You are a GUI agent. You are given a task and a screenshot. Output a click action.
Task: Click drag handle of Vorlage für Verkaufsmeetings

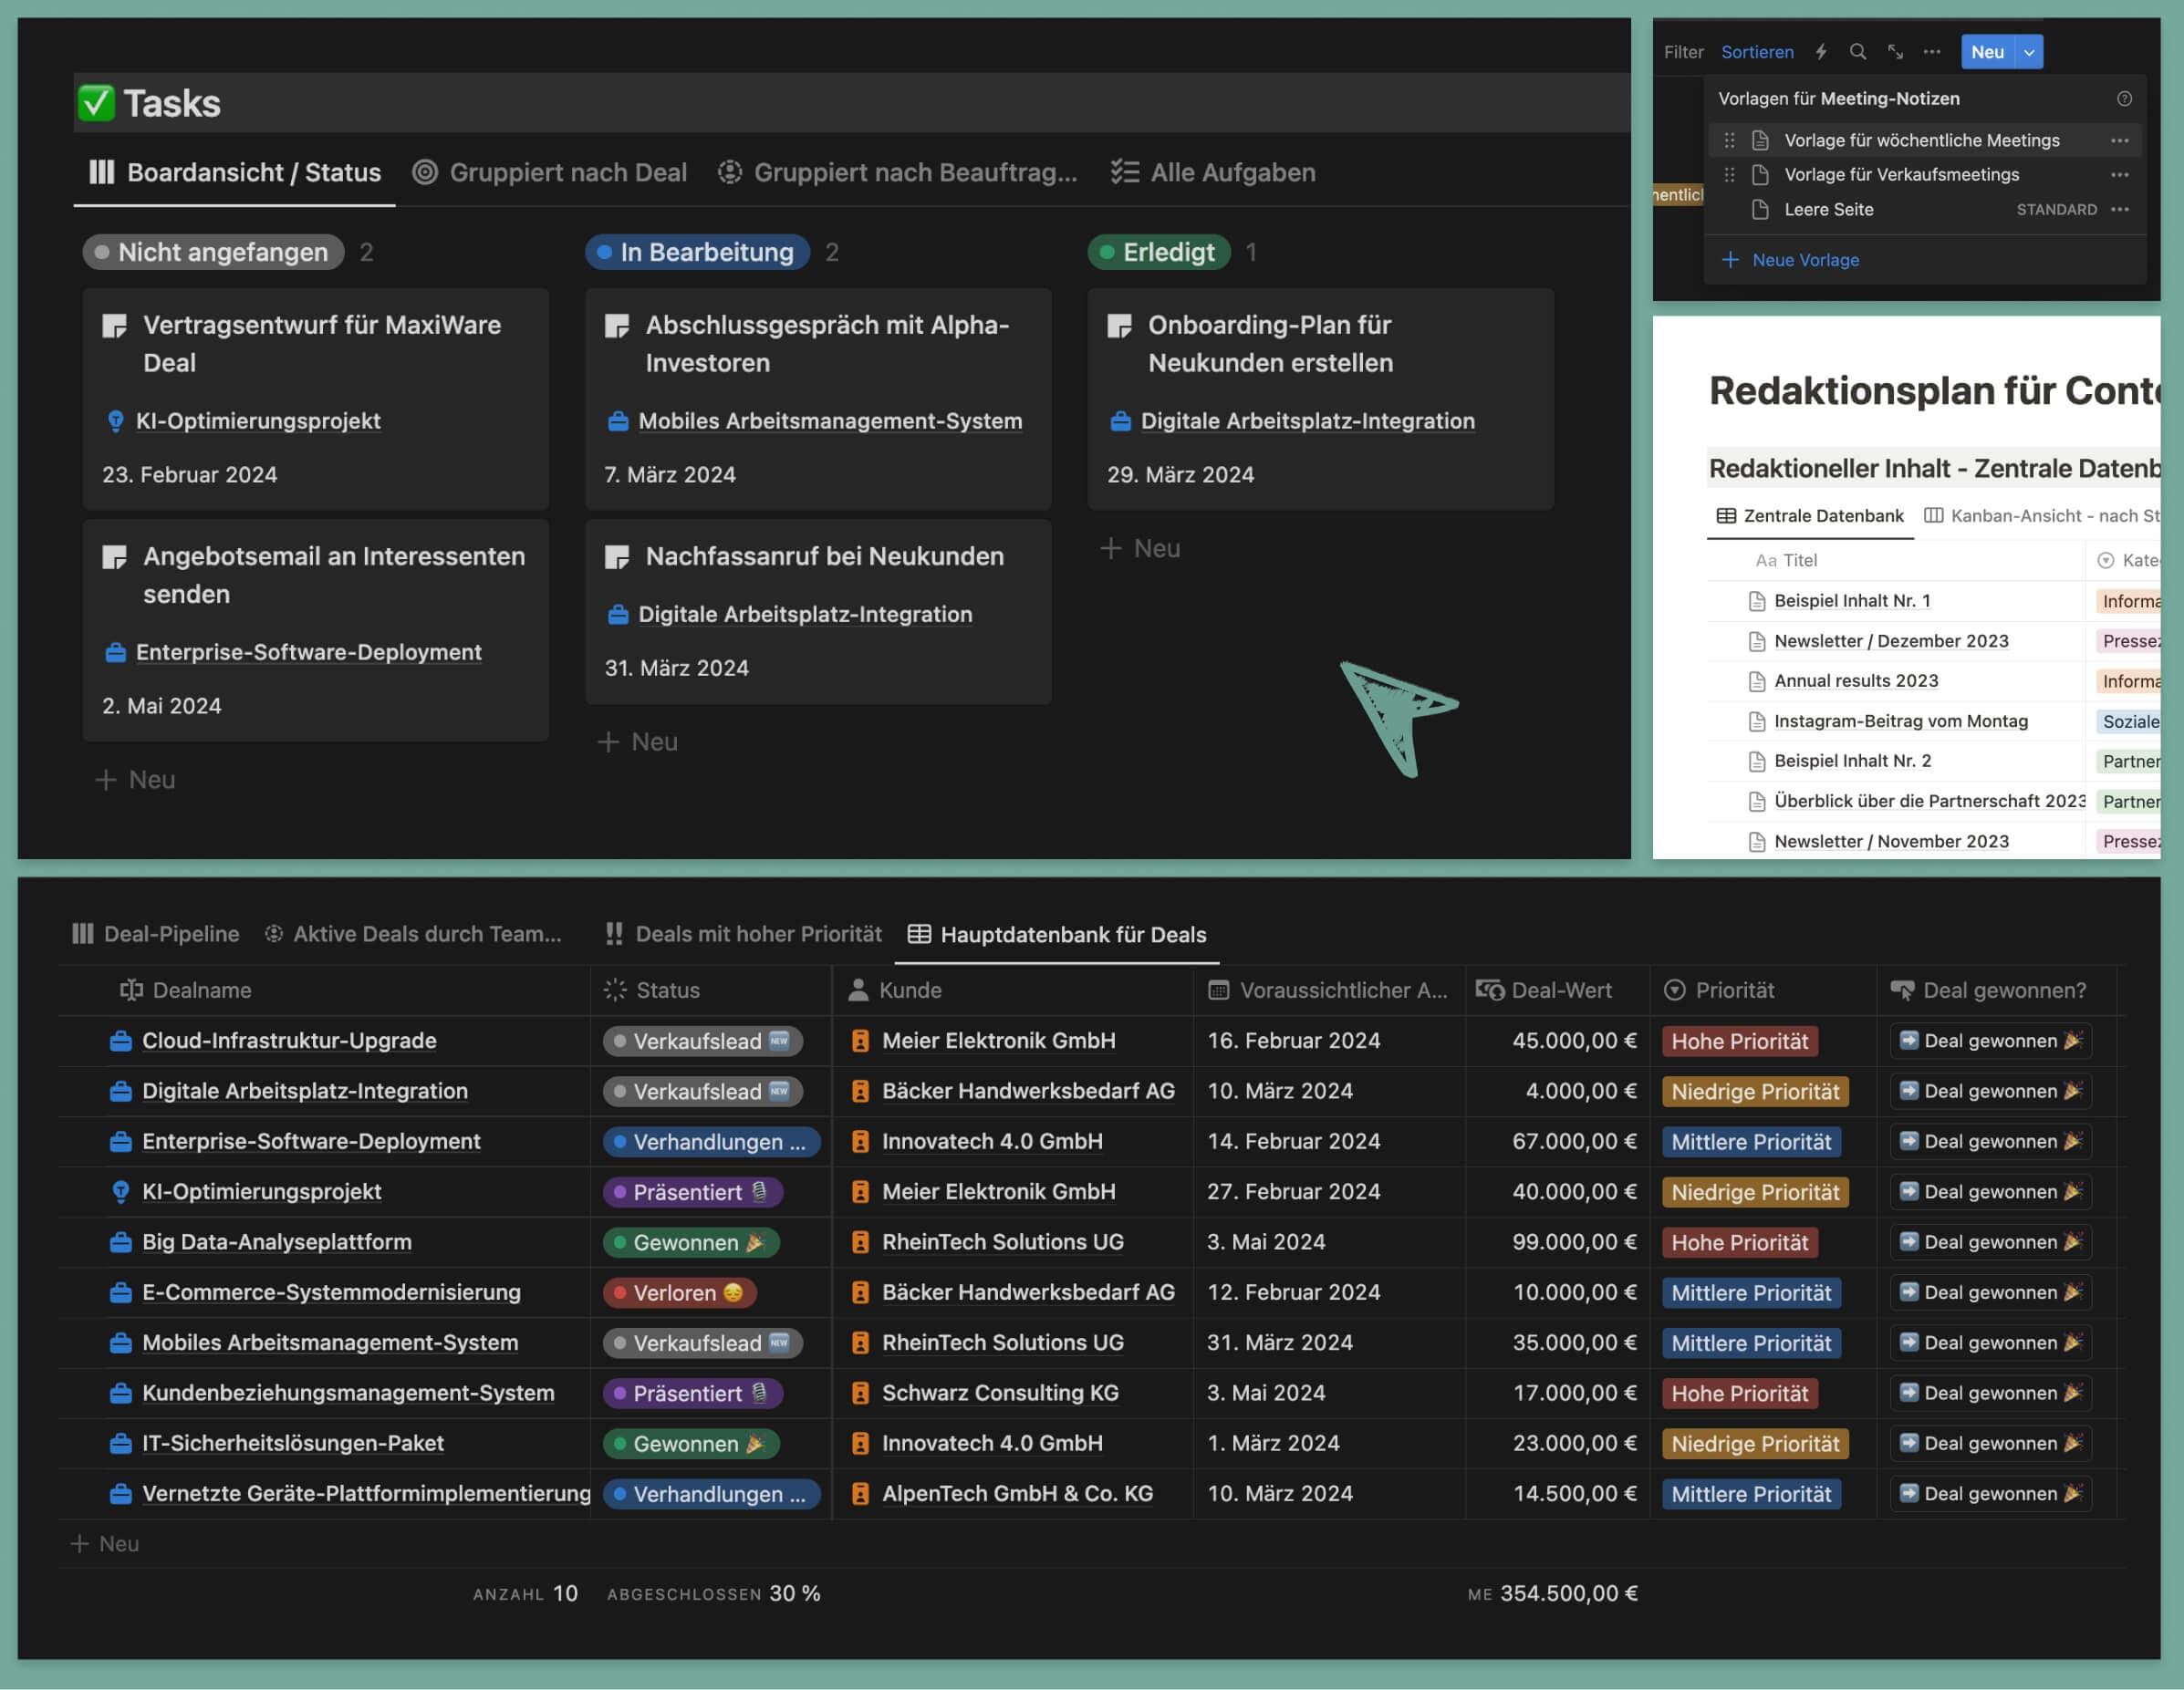click(1730, 175)
